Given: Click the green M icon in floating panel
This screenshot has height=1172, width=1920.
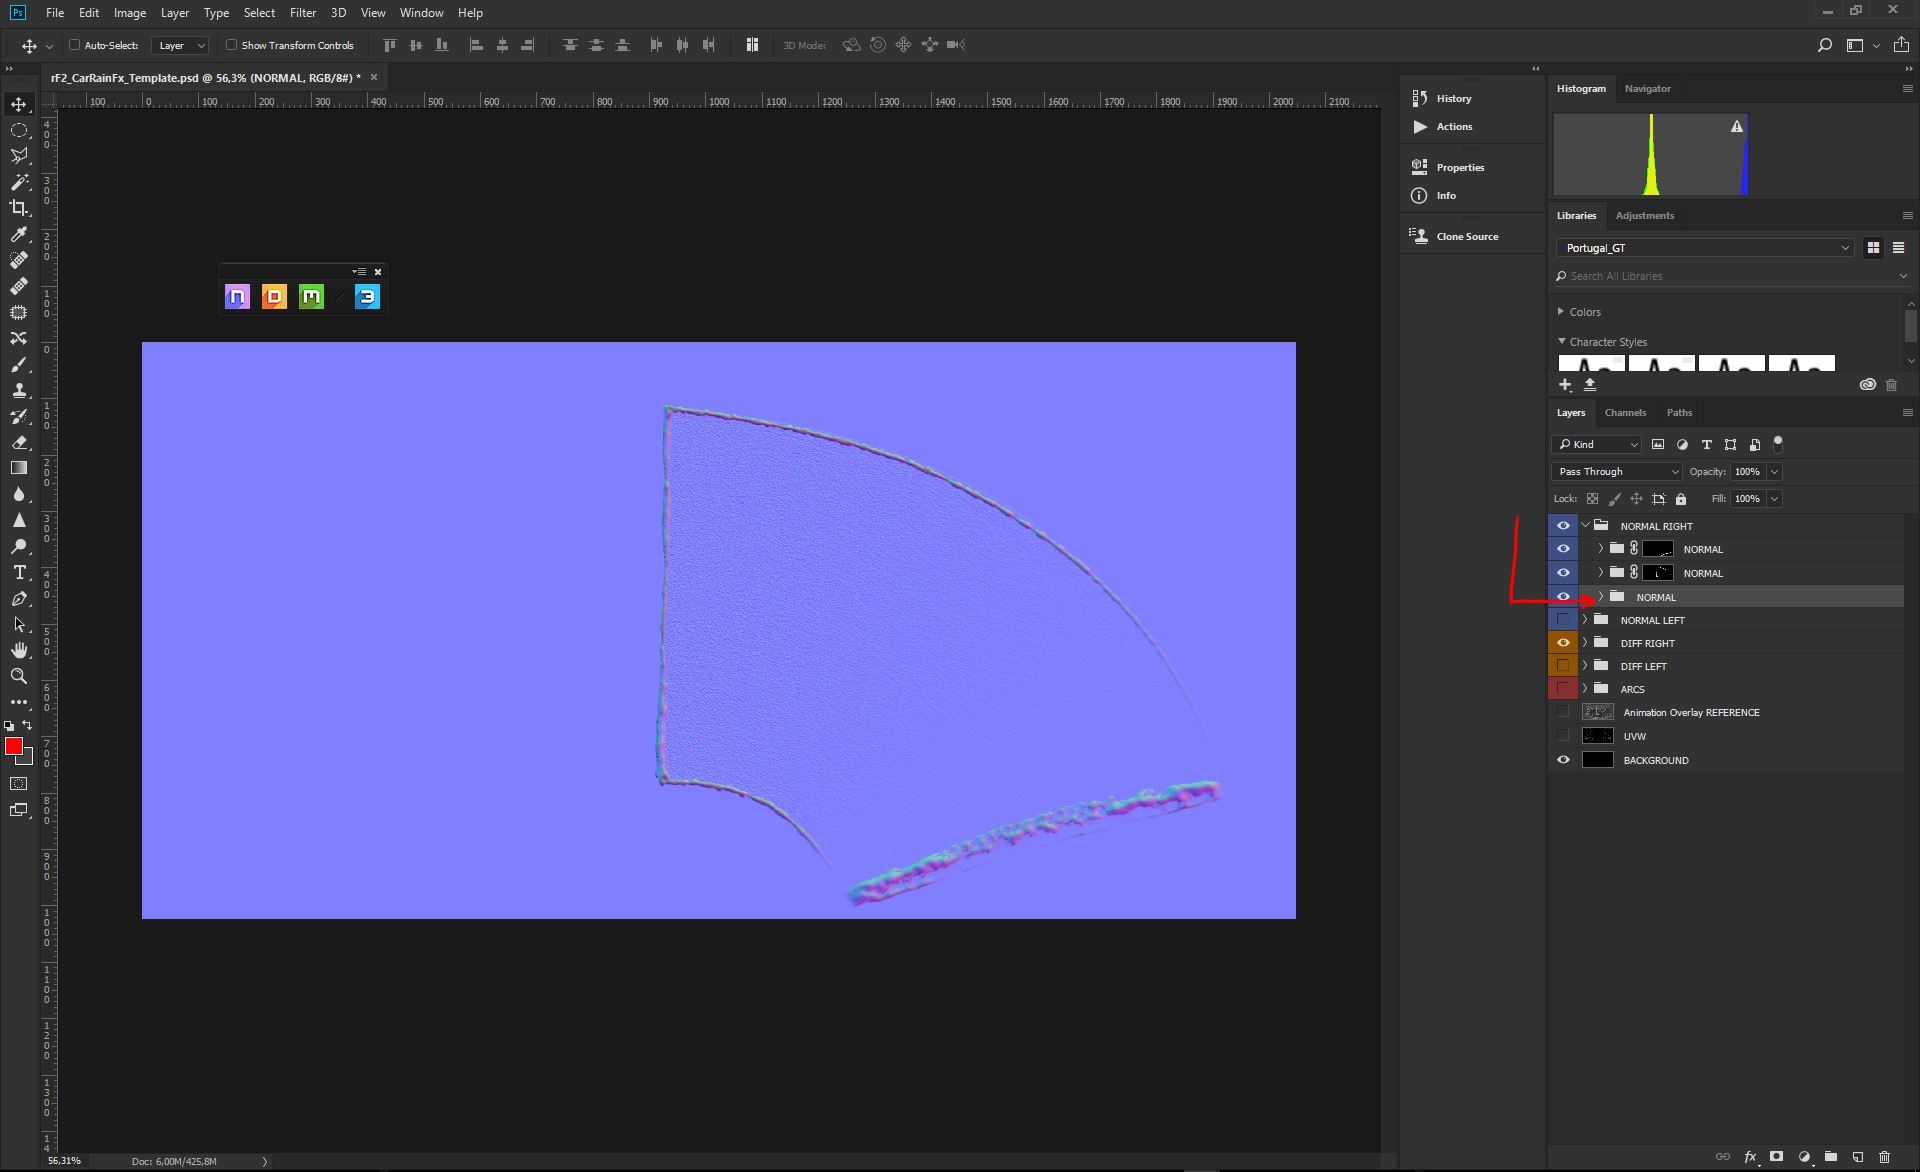Looking at the screenshot, I should click(x=311, y=297).
